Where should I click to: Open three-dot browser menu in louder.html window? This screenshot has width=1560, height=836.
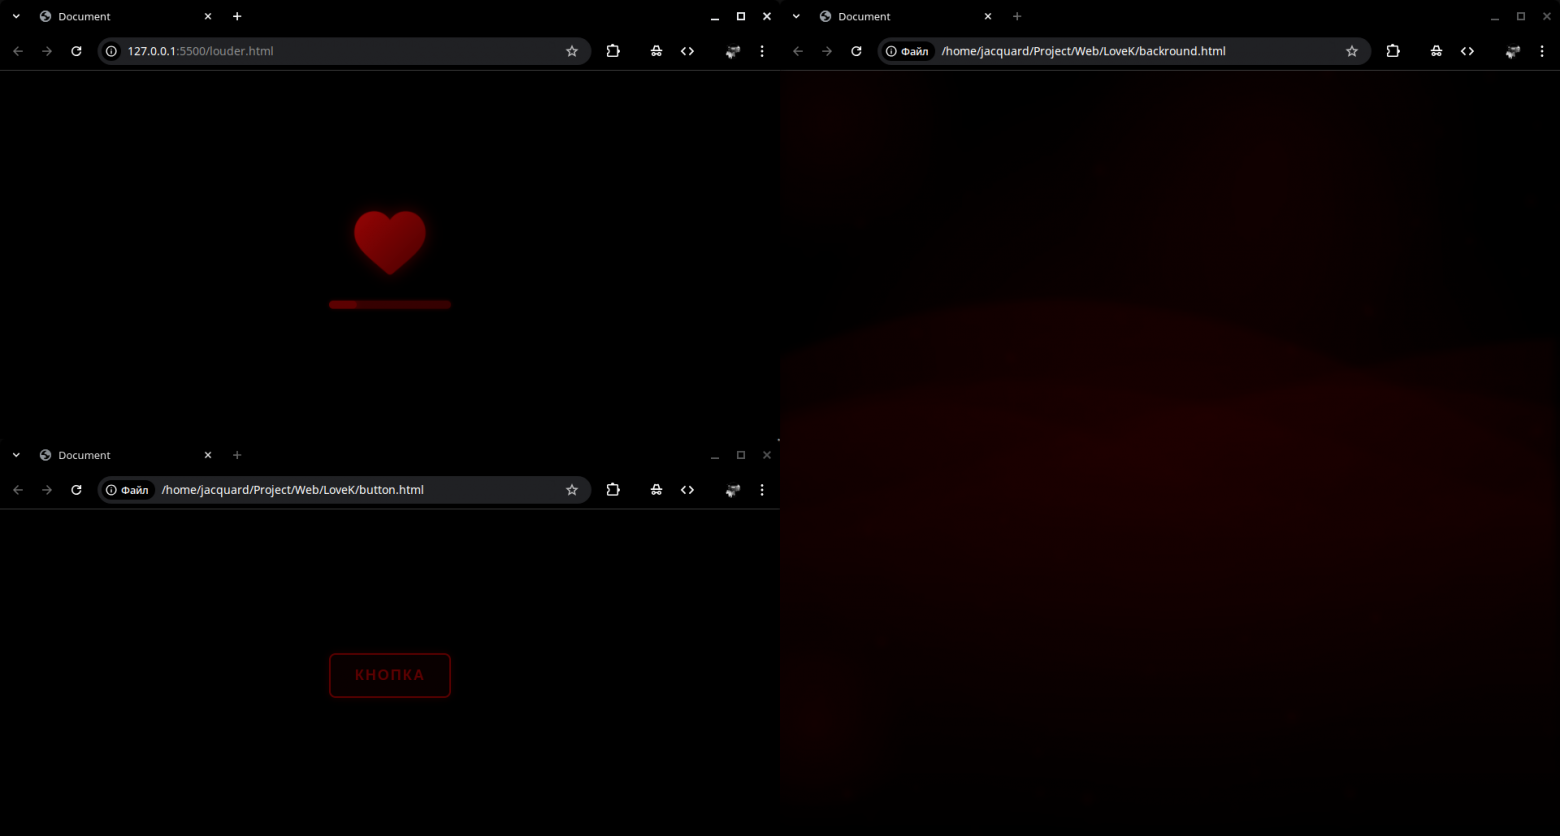pyautogui.click(x=762, y=51)
